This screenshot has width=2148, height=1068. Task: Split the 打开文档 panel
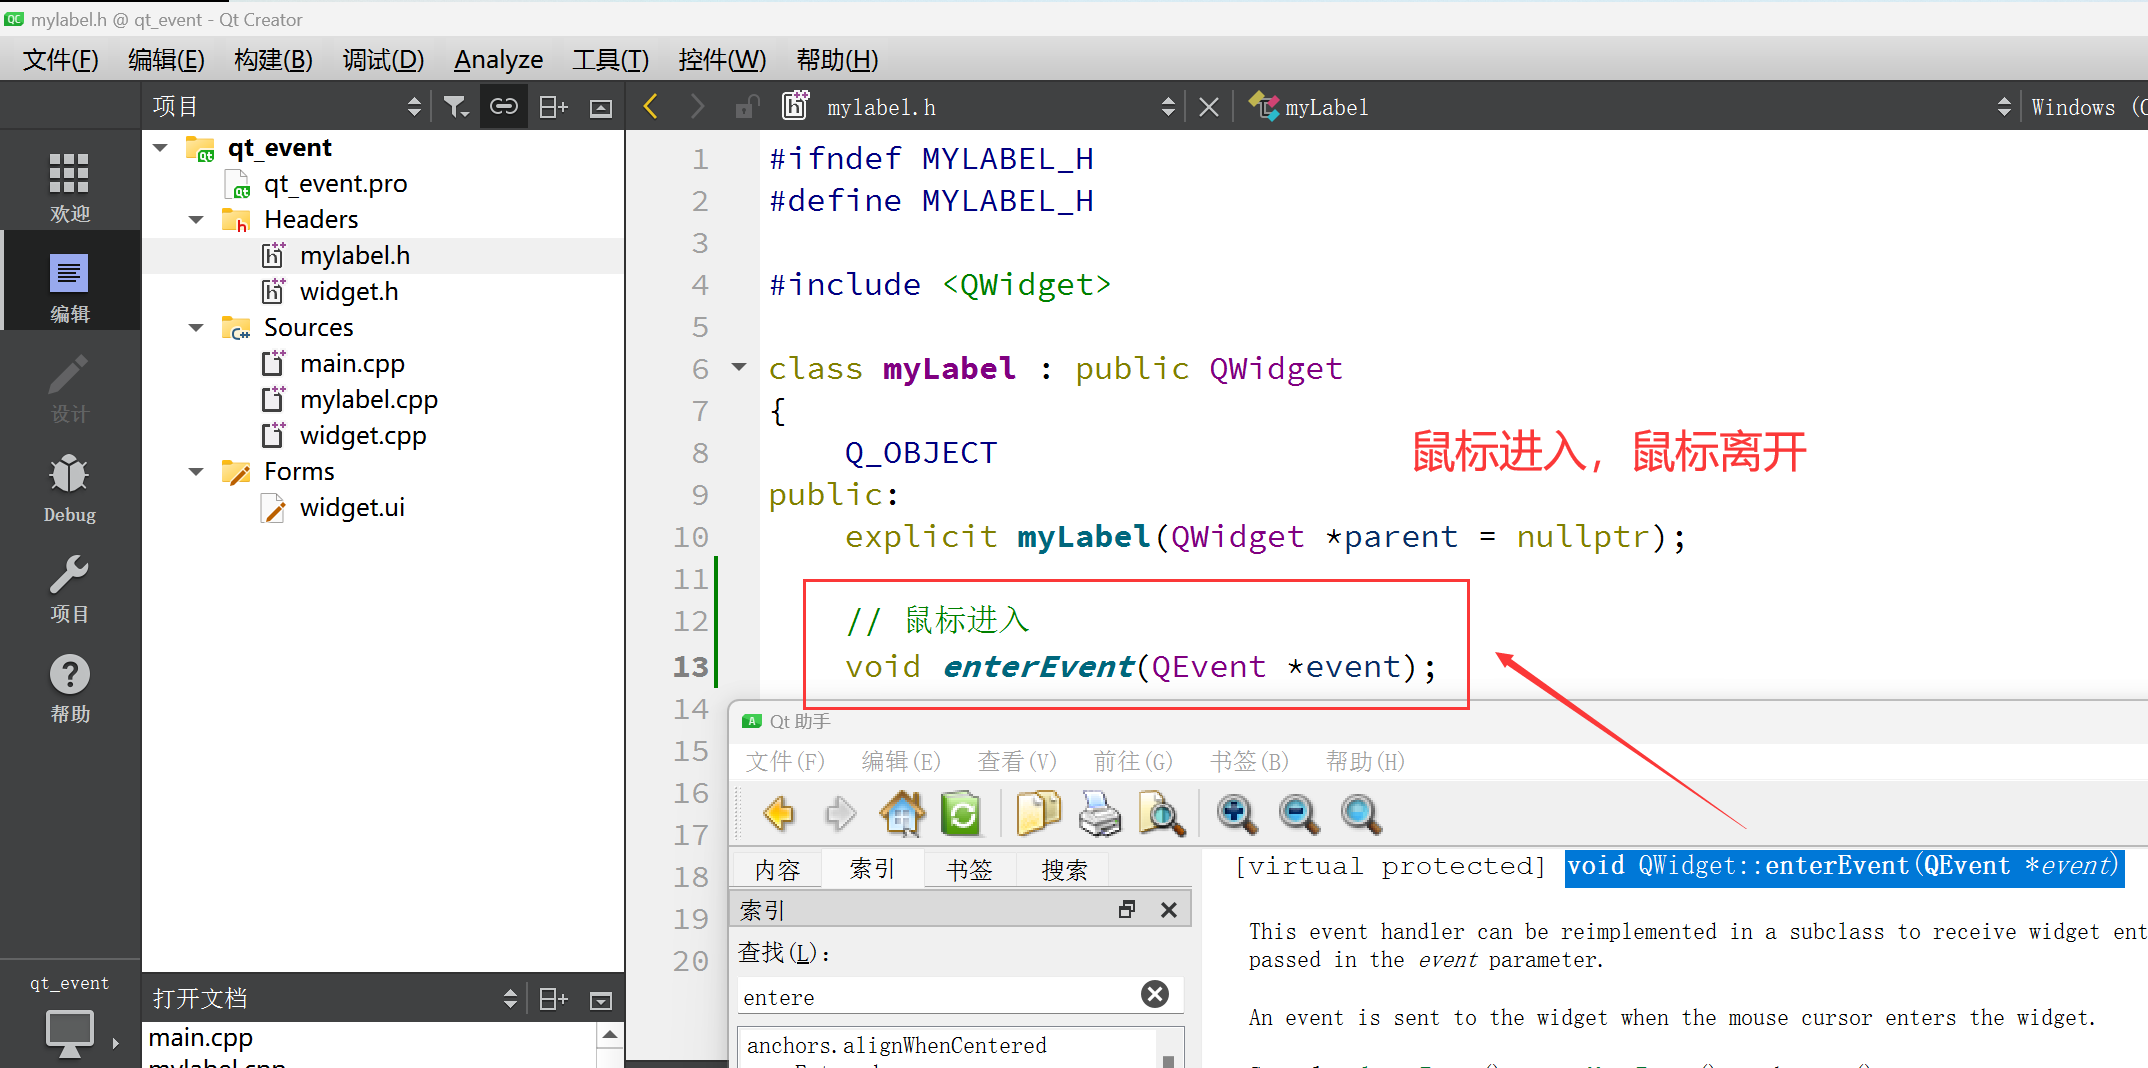click(553, 998)
